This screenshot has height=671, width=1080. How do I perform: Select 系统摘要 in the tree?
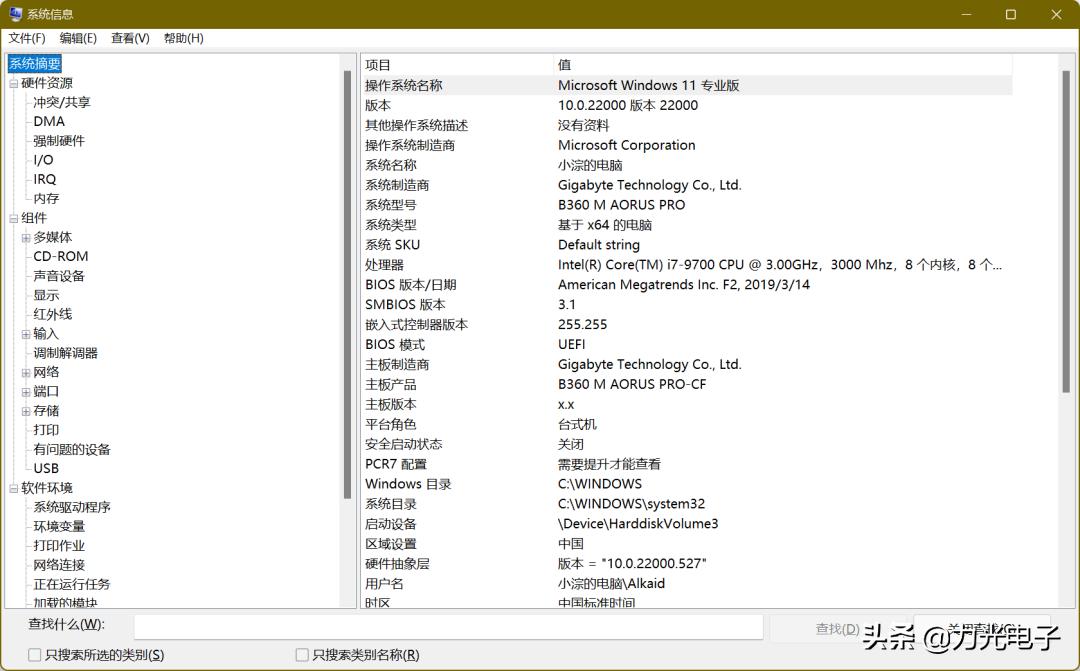[x=34, y=62]
